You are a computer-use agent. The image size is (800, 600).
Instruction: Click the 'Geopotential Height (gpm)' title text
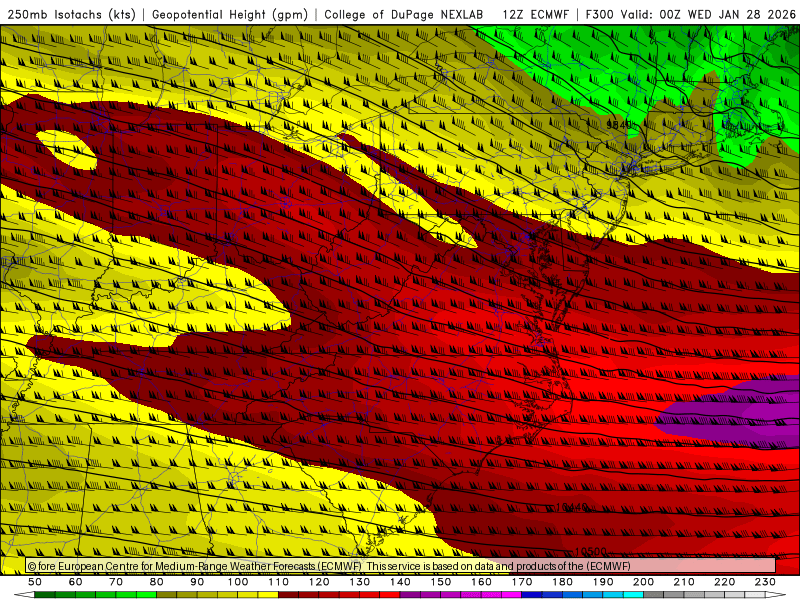[230, 14]
